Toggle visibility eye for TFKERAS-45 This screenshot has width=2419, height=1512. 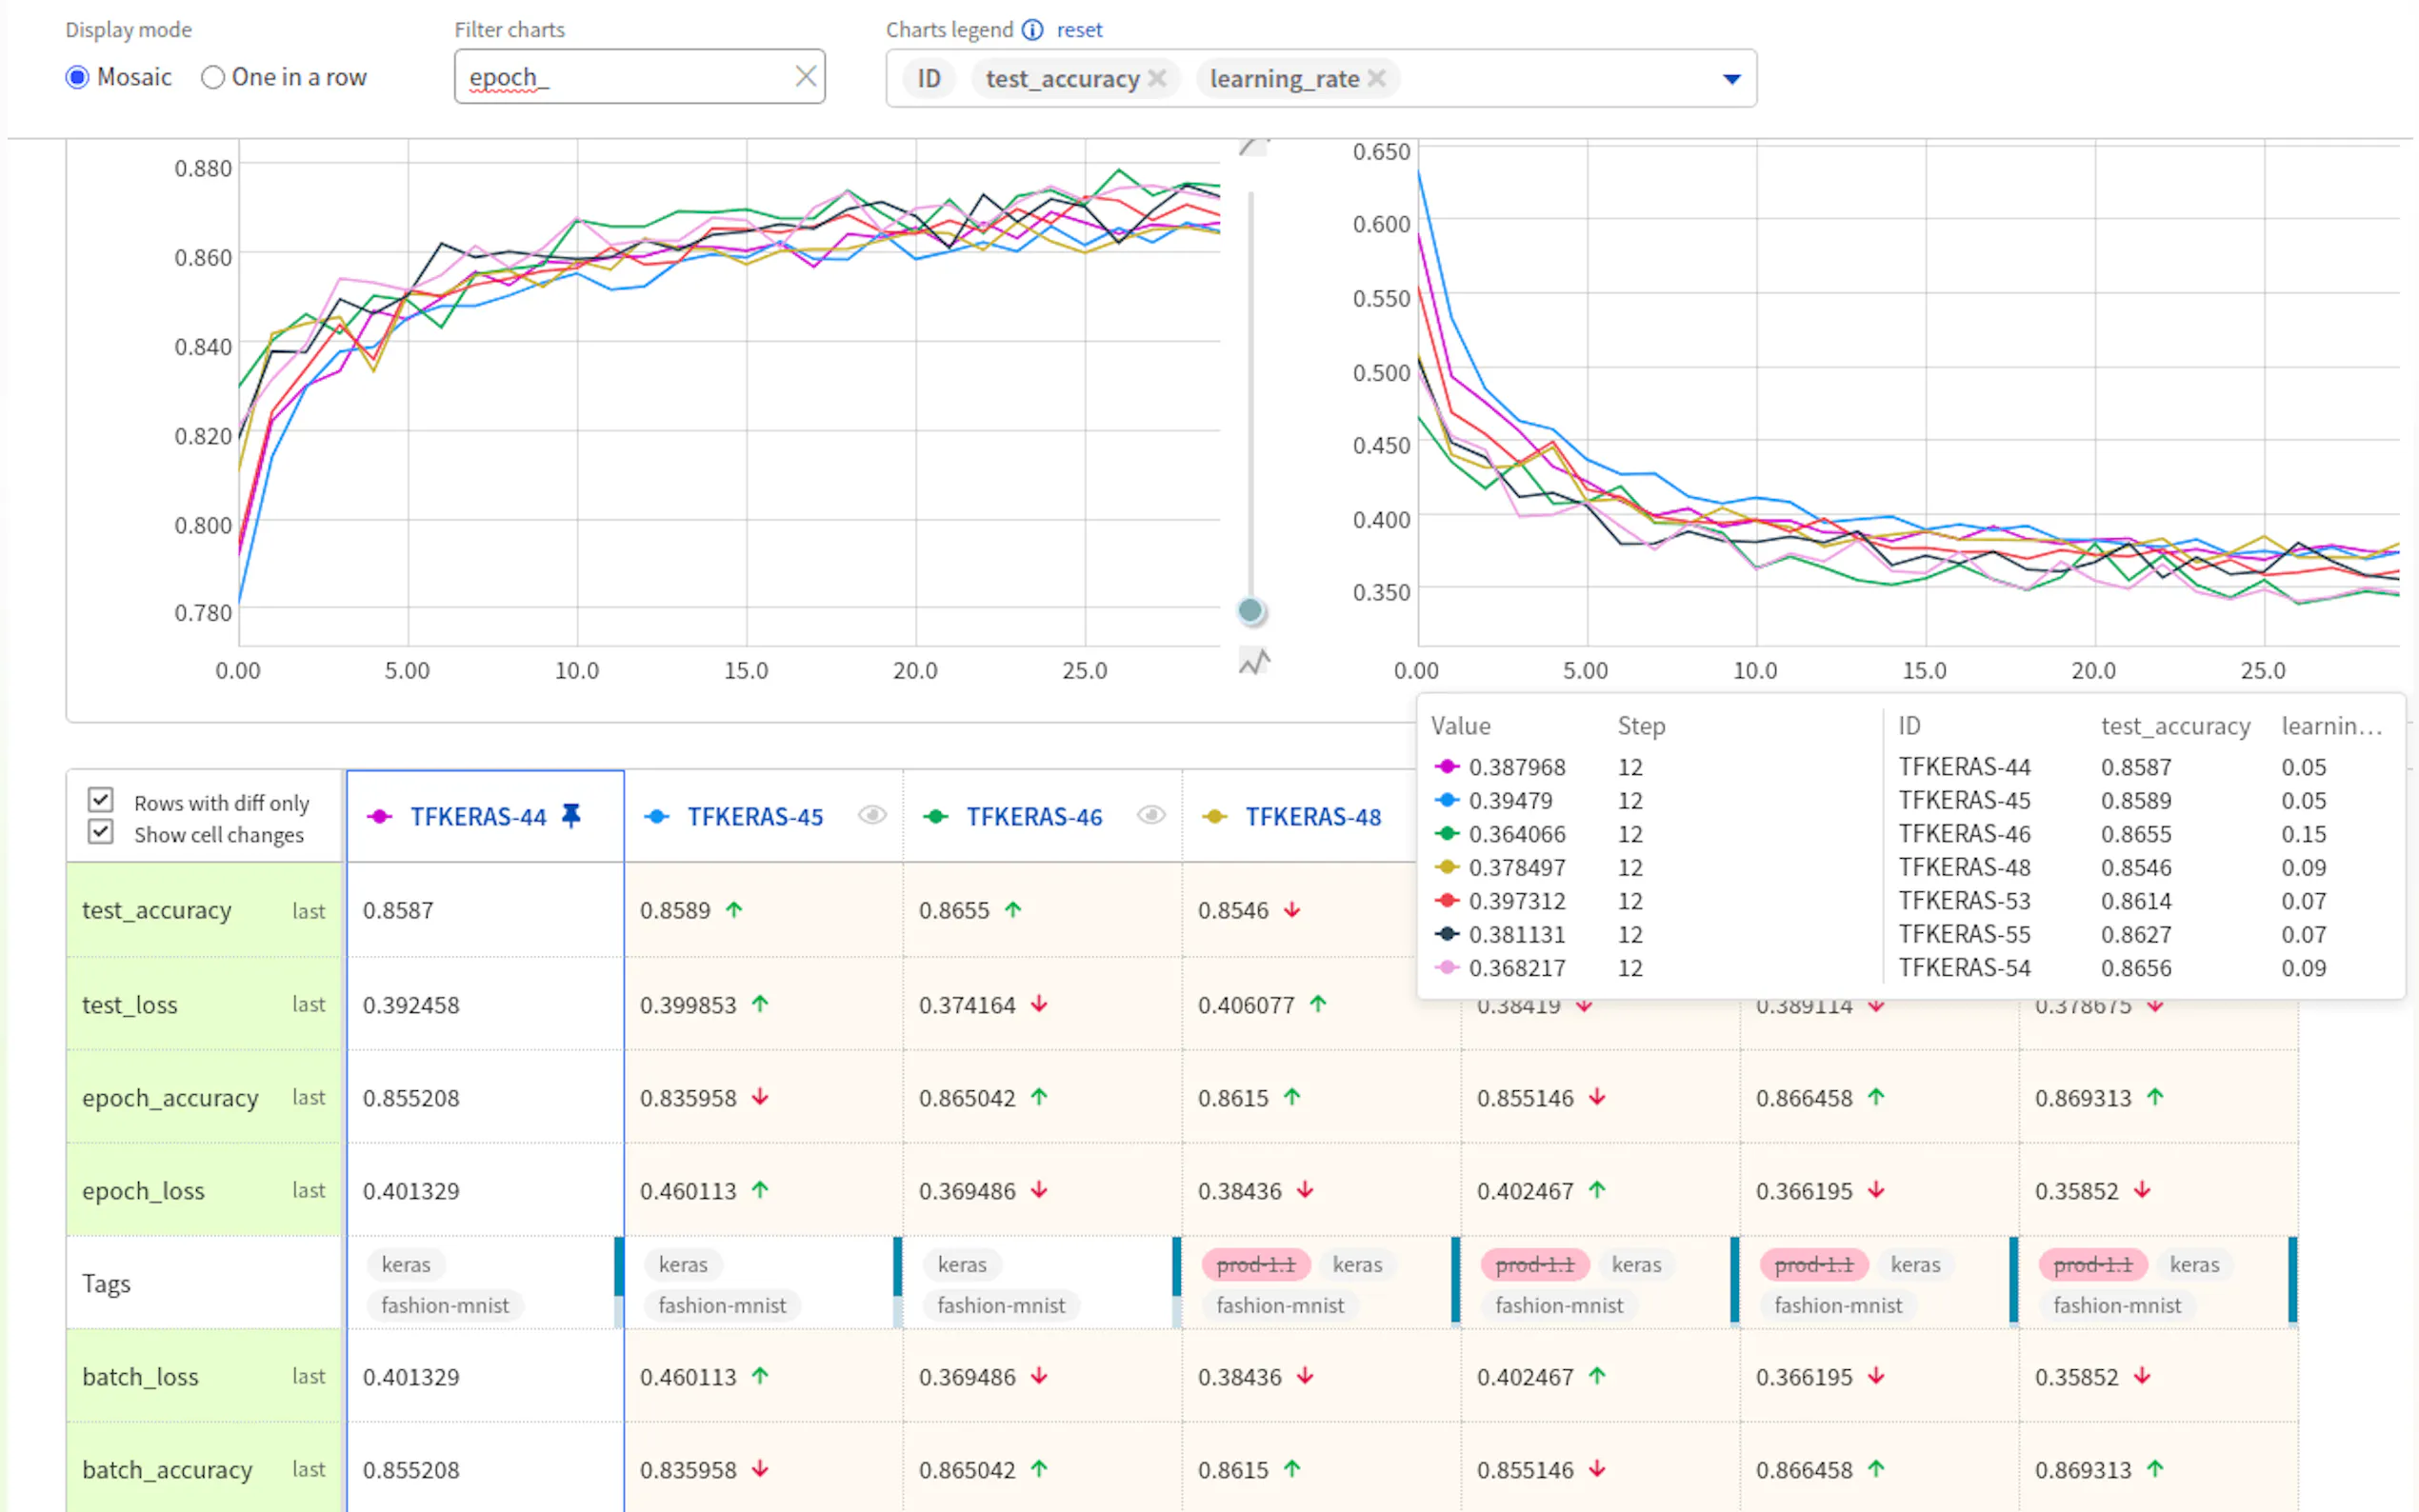pos(872,816)
